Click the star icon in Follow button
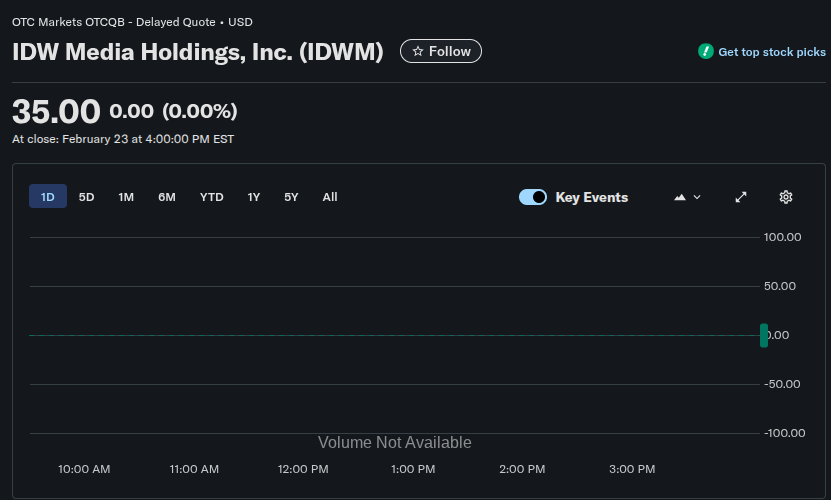 click(x=418, y=51)
